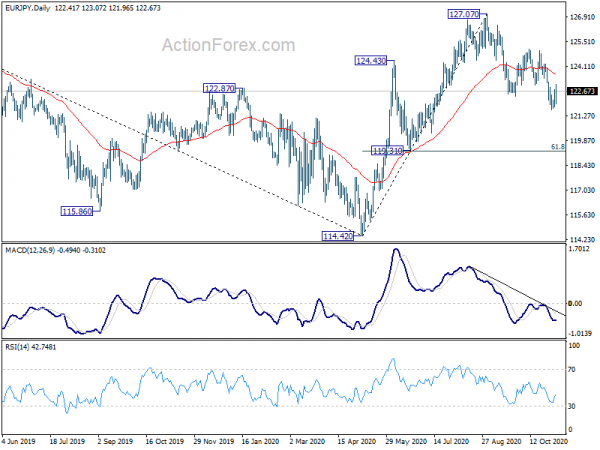600x450 pixels.
Task: Click the 125.510 price axis value
Action: [582, 42]
